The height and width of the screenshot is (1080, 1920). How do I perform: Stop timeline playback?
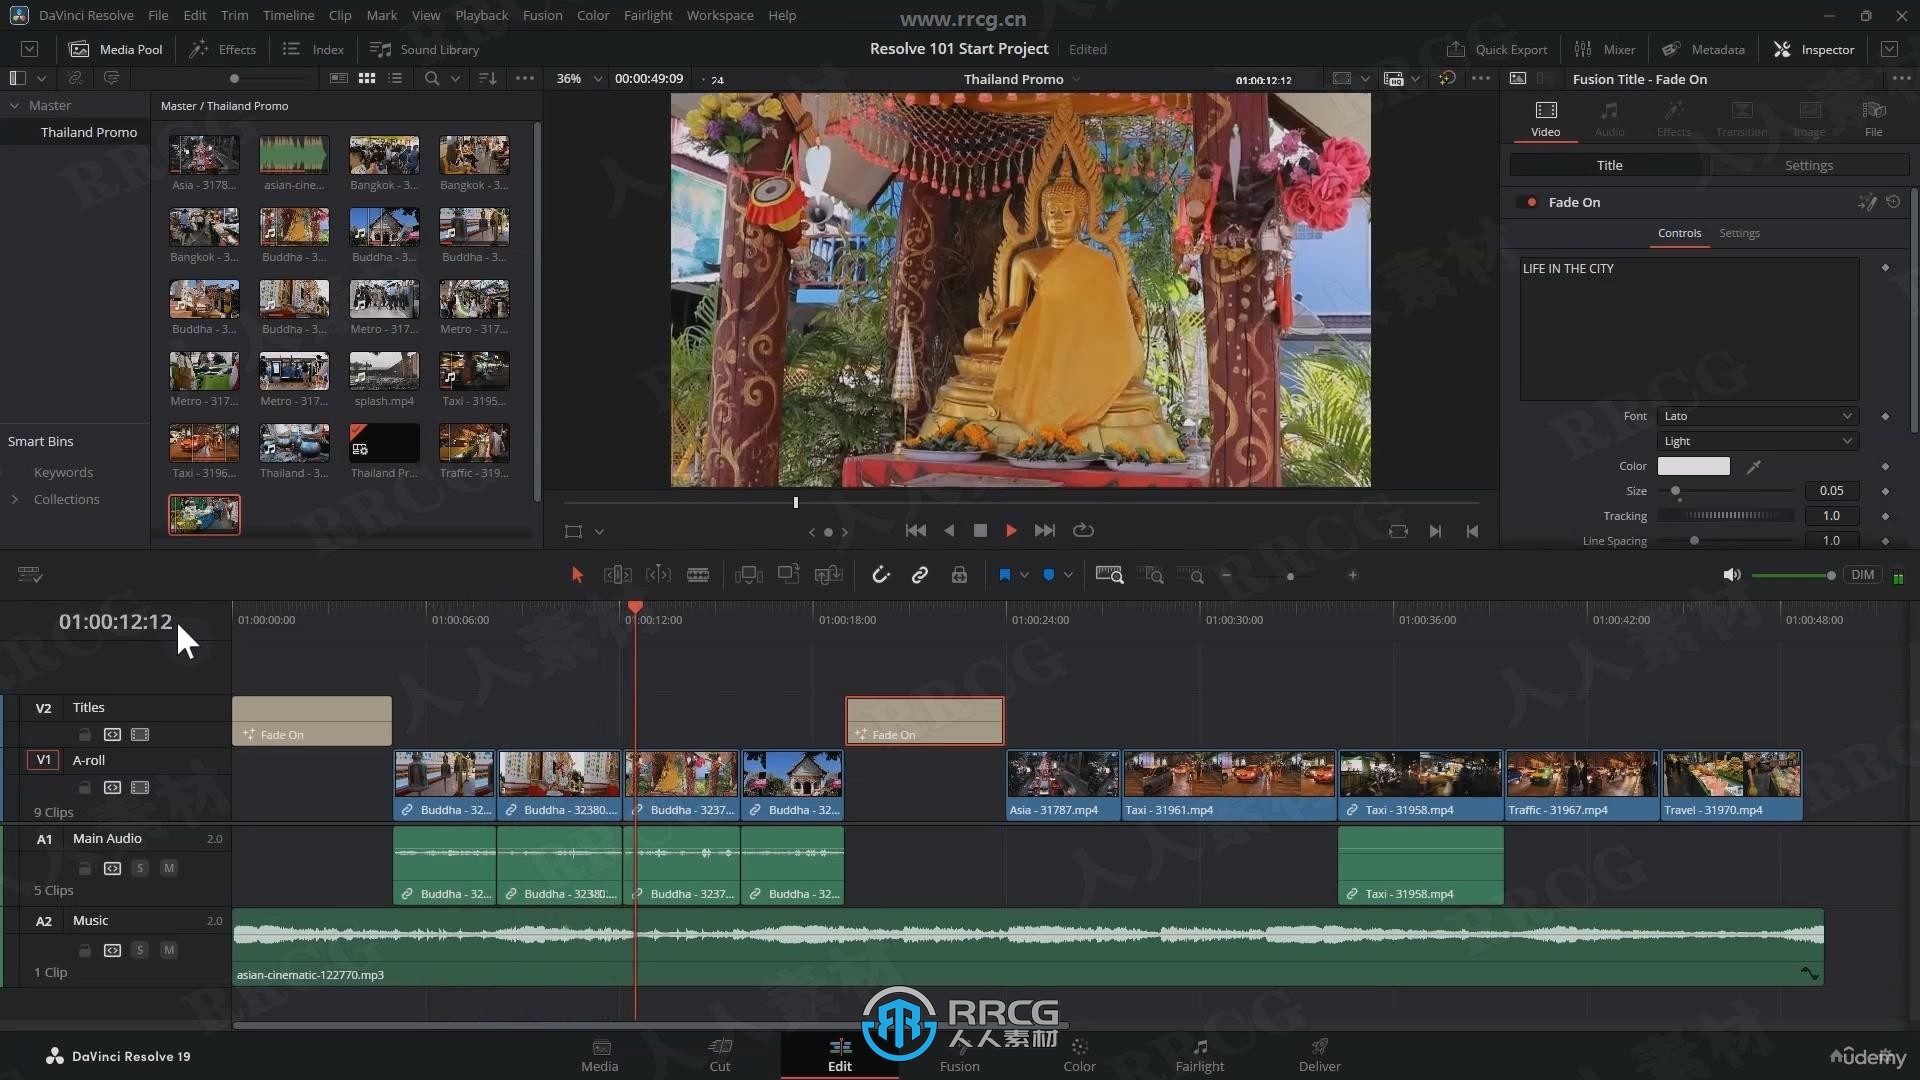pyautogui.click(x=980, y=531)
